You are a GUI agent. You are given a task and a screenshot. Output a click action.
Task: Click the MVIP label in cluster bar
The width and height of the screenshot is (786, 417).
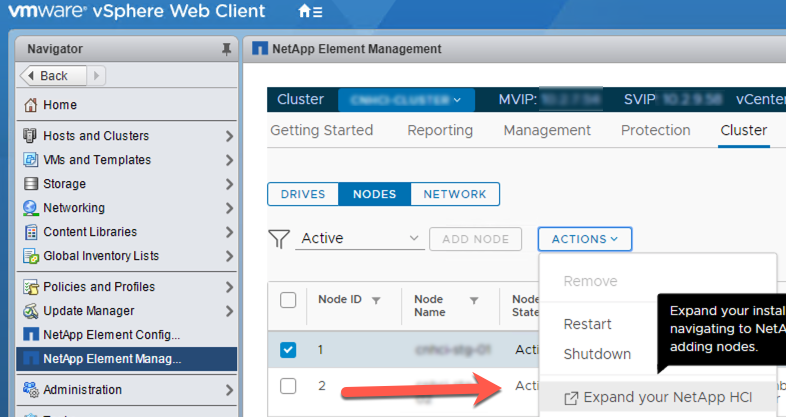518,100
